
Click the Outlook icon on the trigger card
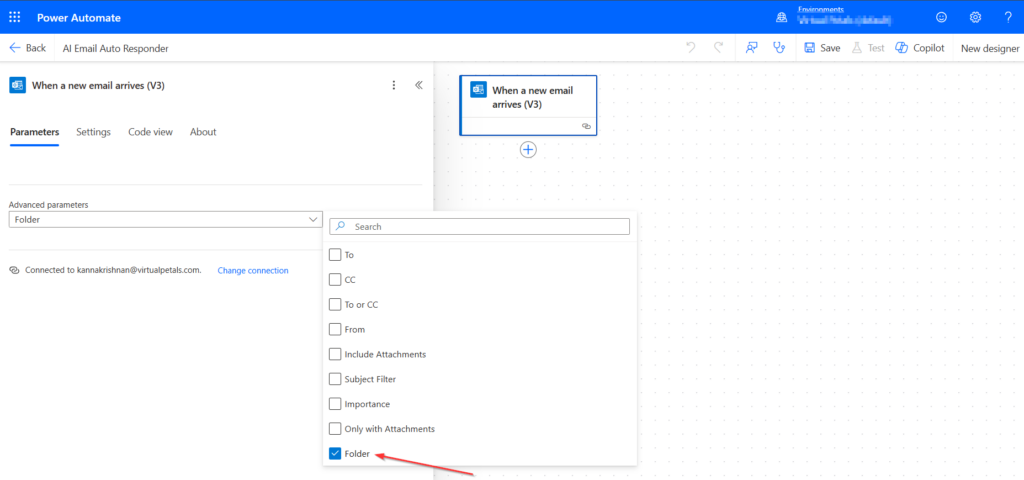click(x=479, y=90)
